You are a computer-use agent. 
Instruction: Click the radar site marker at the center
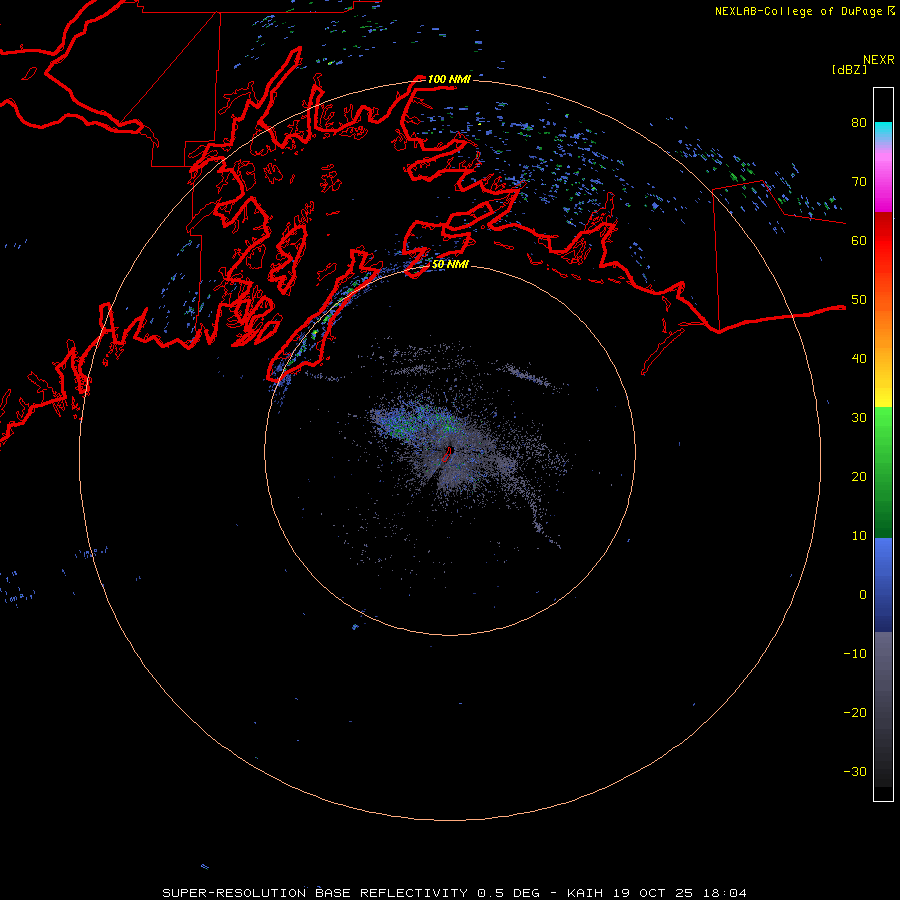[448, 453]
